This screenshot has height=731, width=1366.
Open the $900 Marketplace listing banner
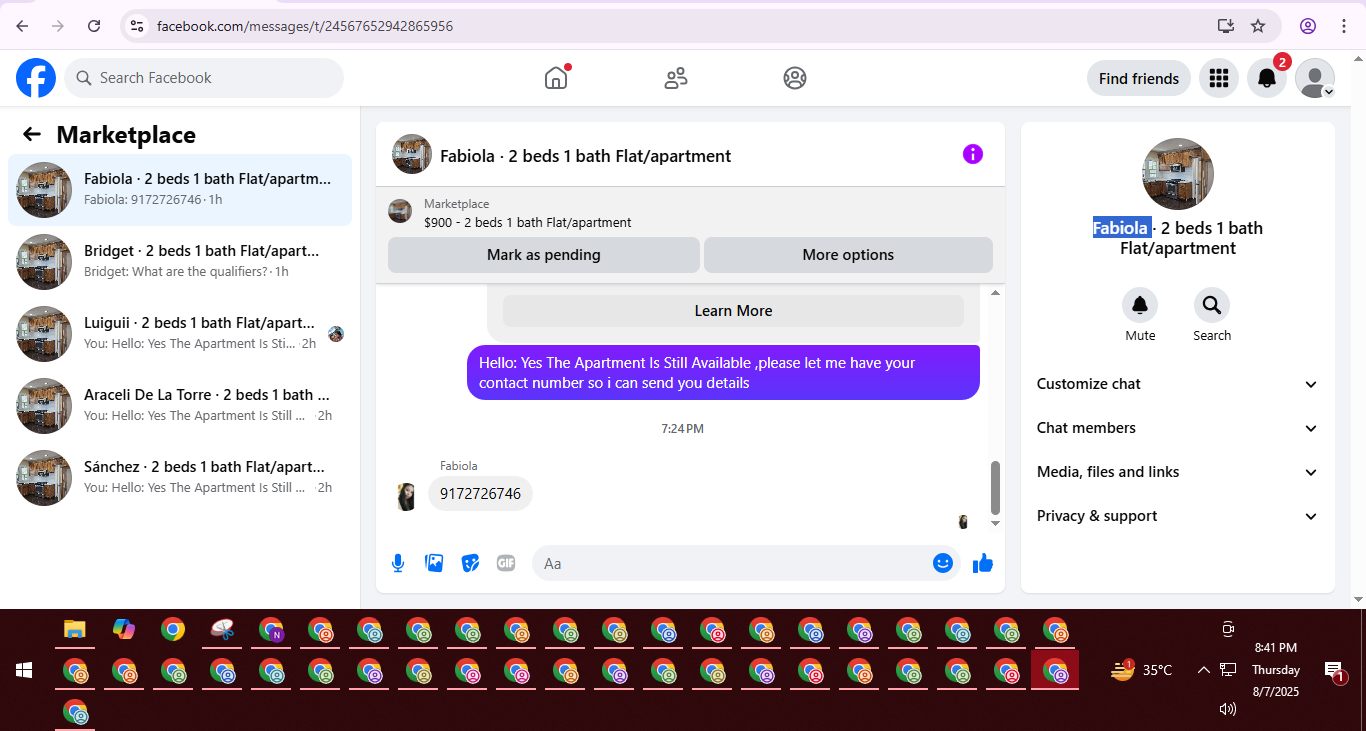pos(690,212)
